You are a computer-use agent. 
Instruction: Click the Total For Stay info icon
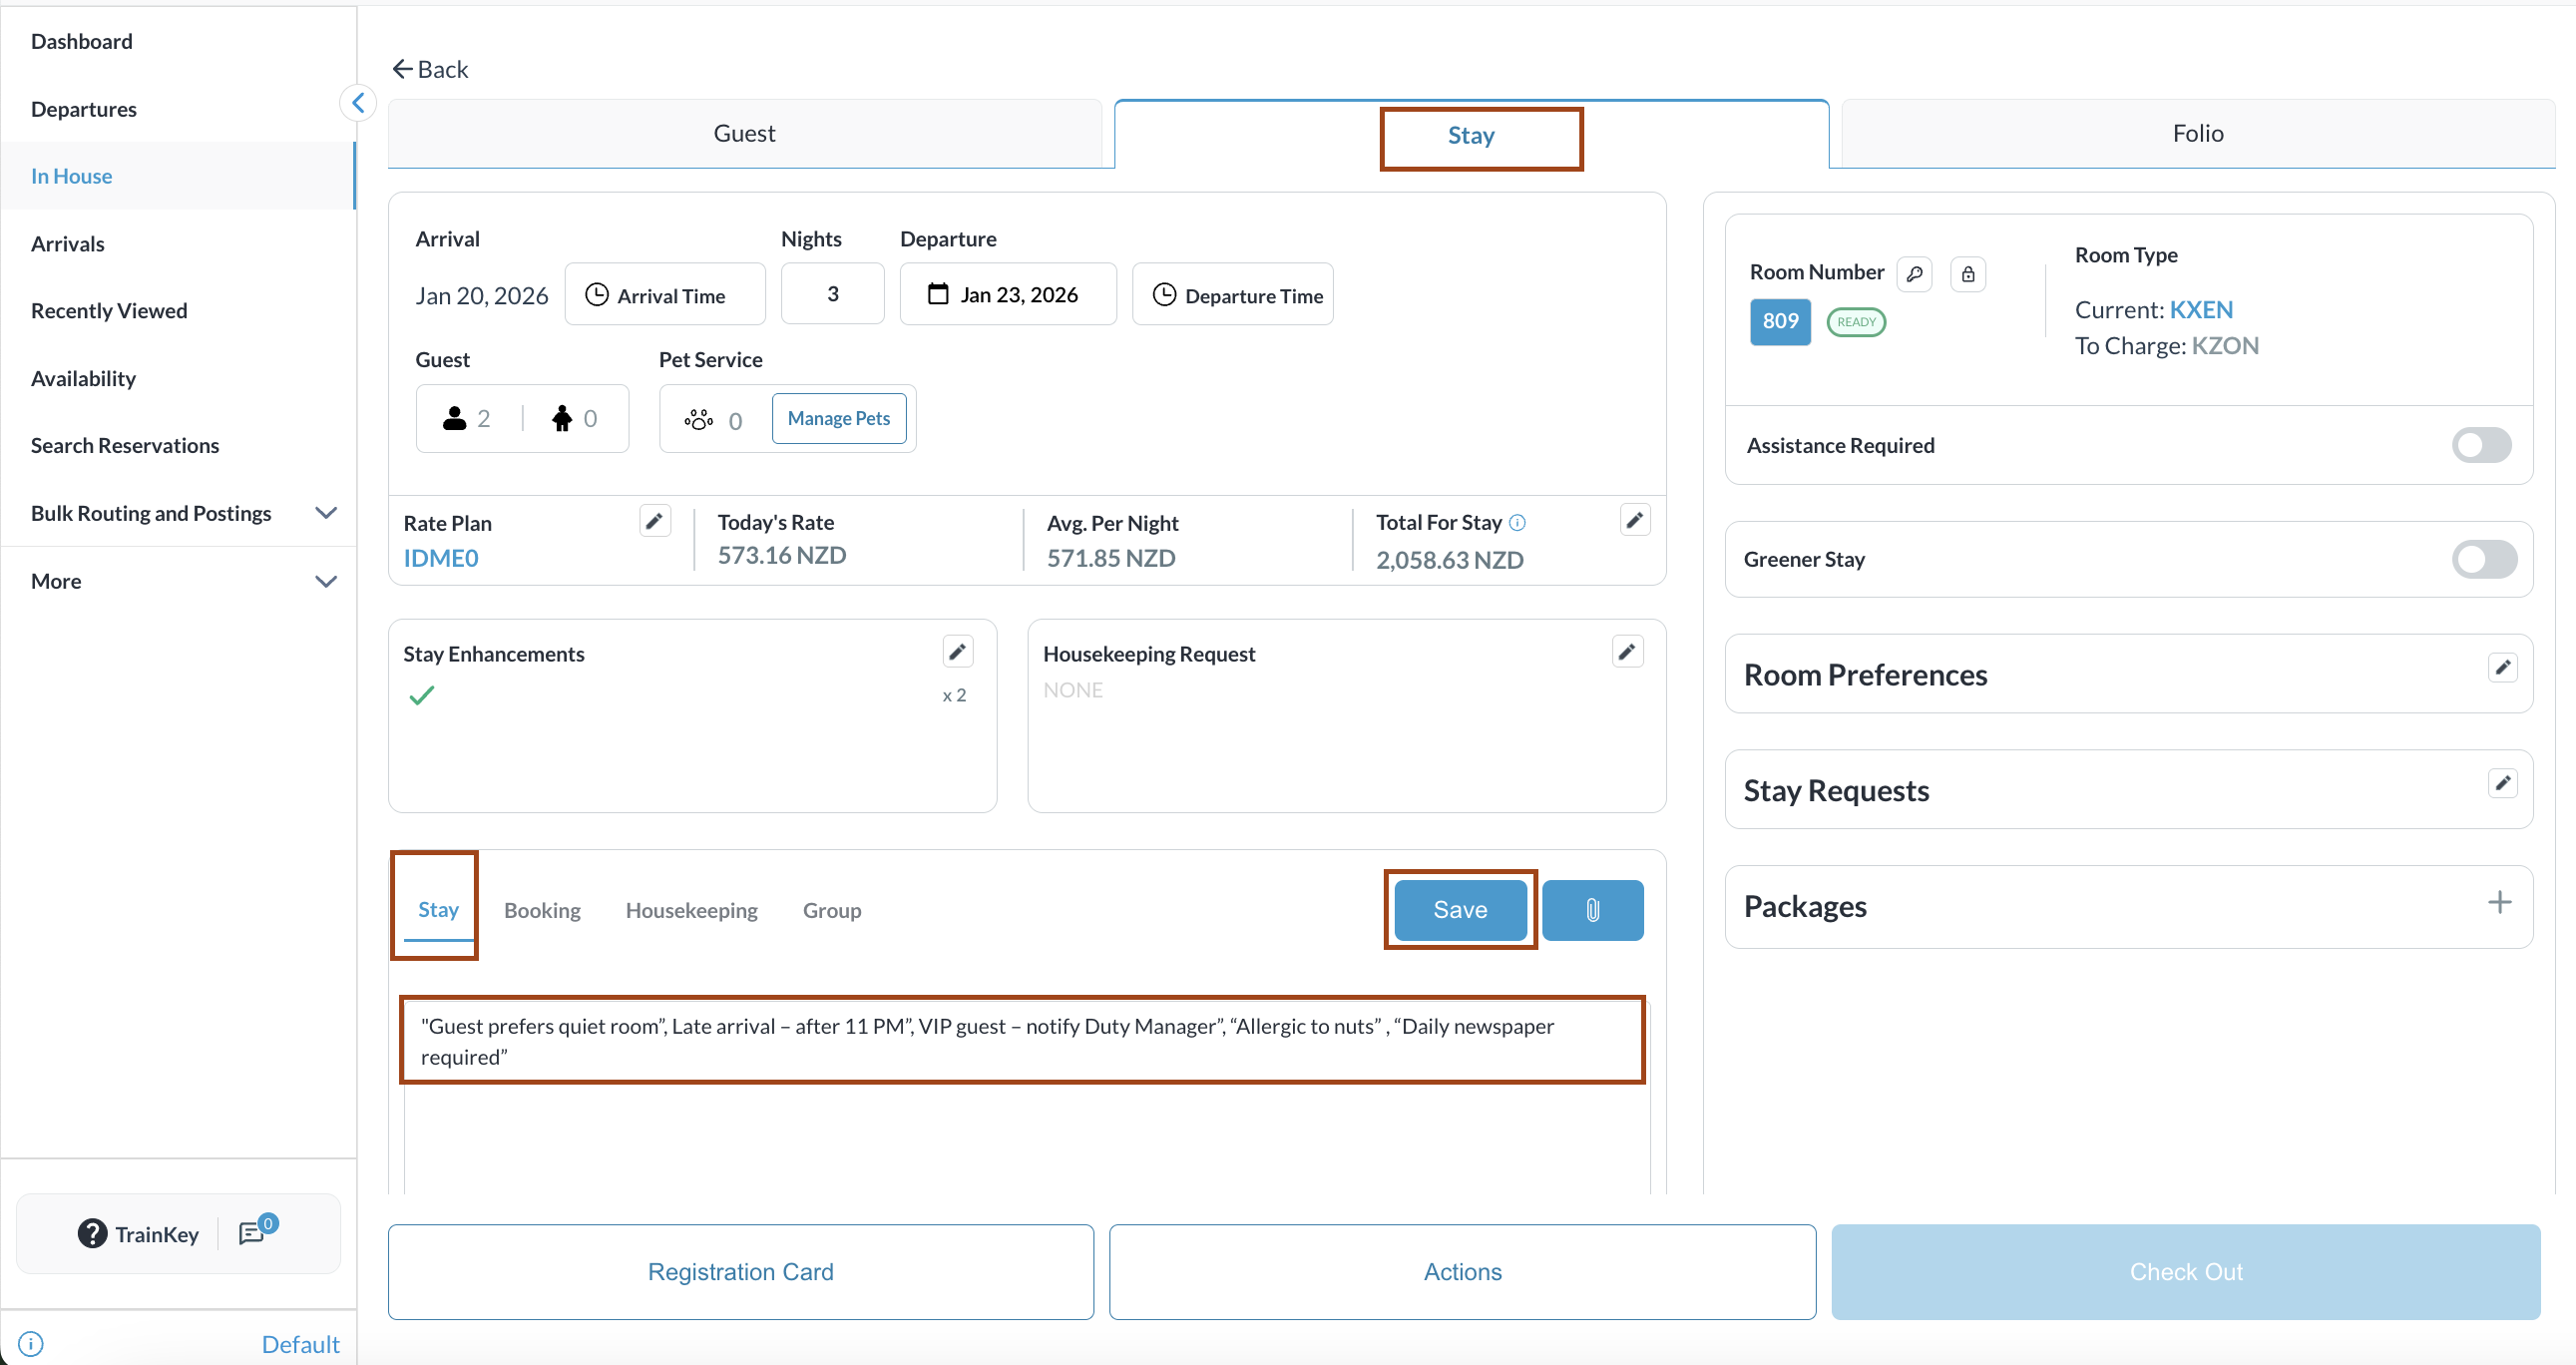tap(1517, 522)
